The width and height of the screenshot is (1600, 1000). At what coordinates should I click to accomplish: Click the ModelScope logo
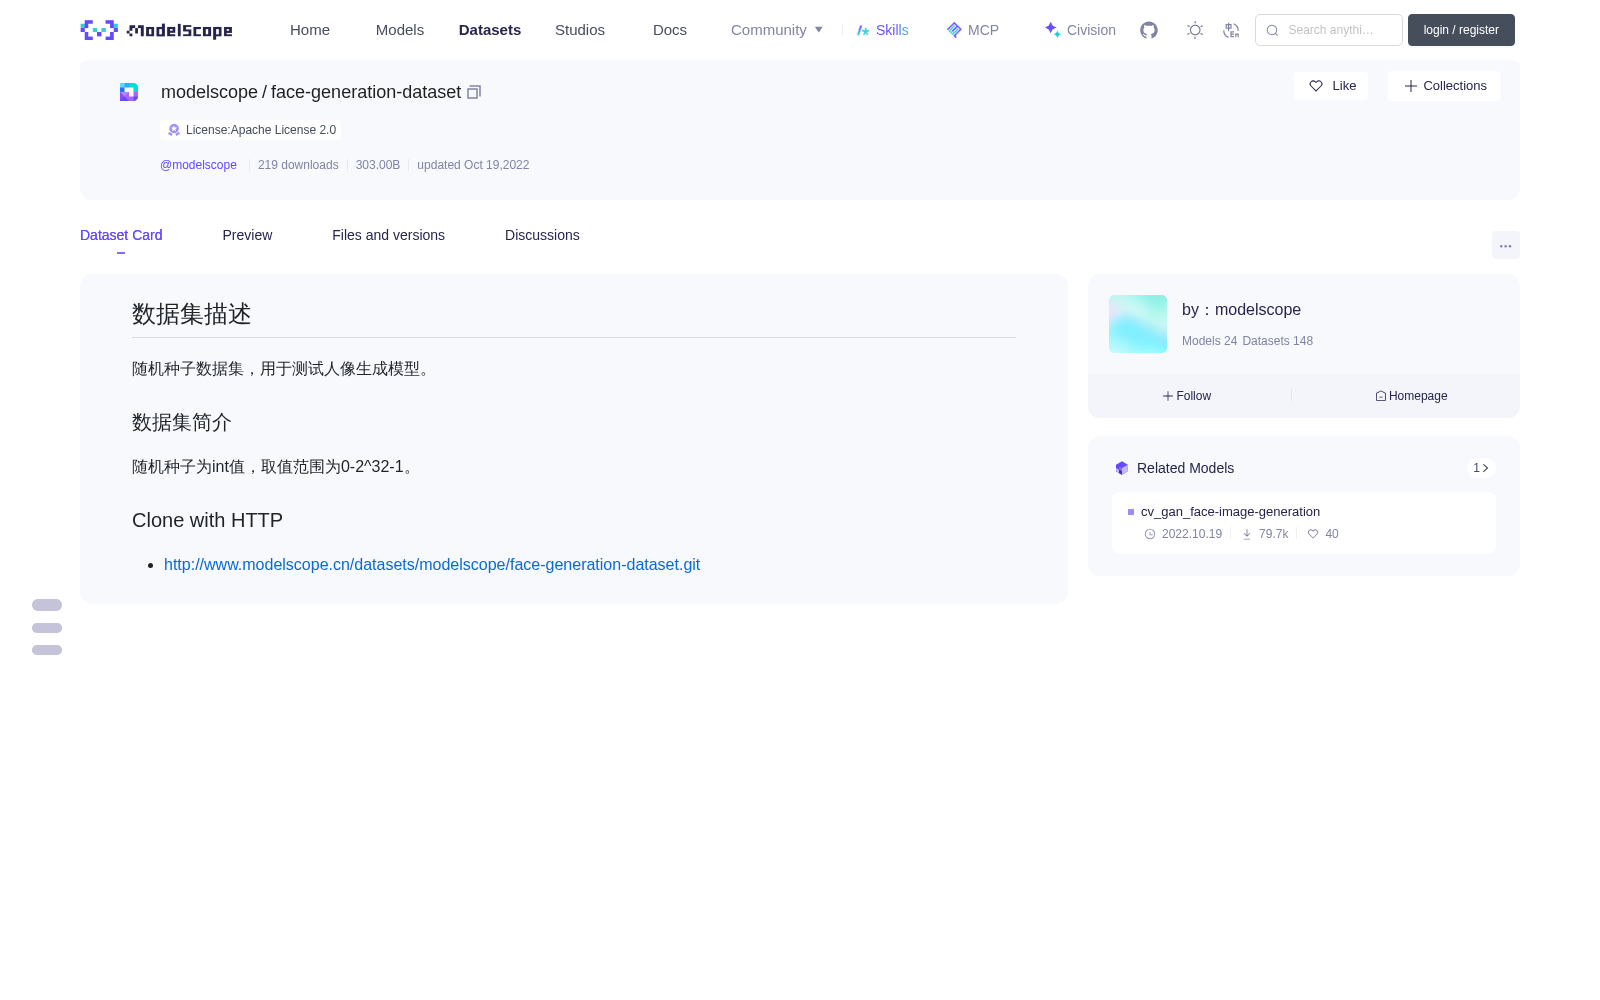[157, 30]
